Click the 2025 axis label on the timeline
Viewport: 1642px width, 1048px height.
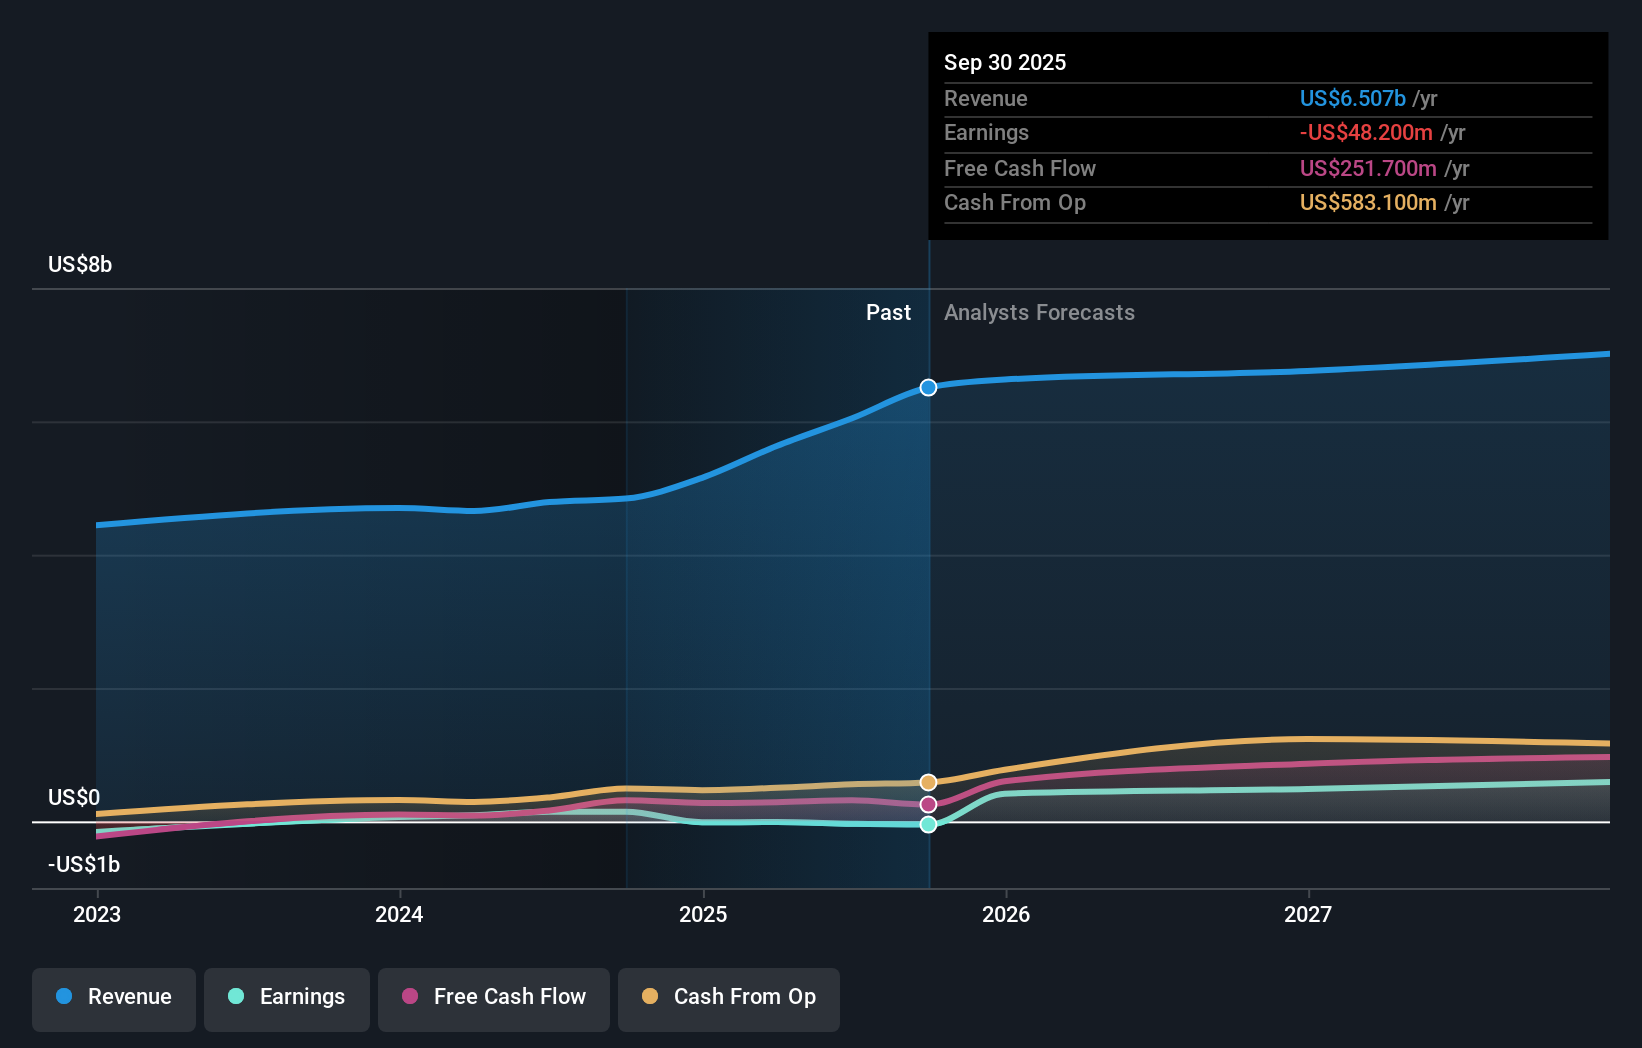click(x=703, y=914)
